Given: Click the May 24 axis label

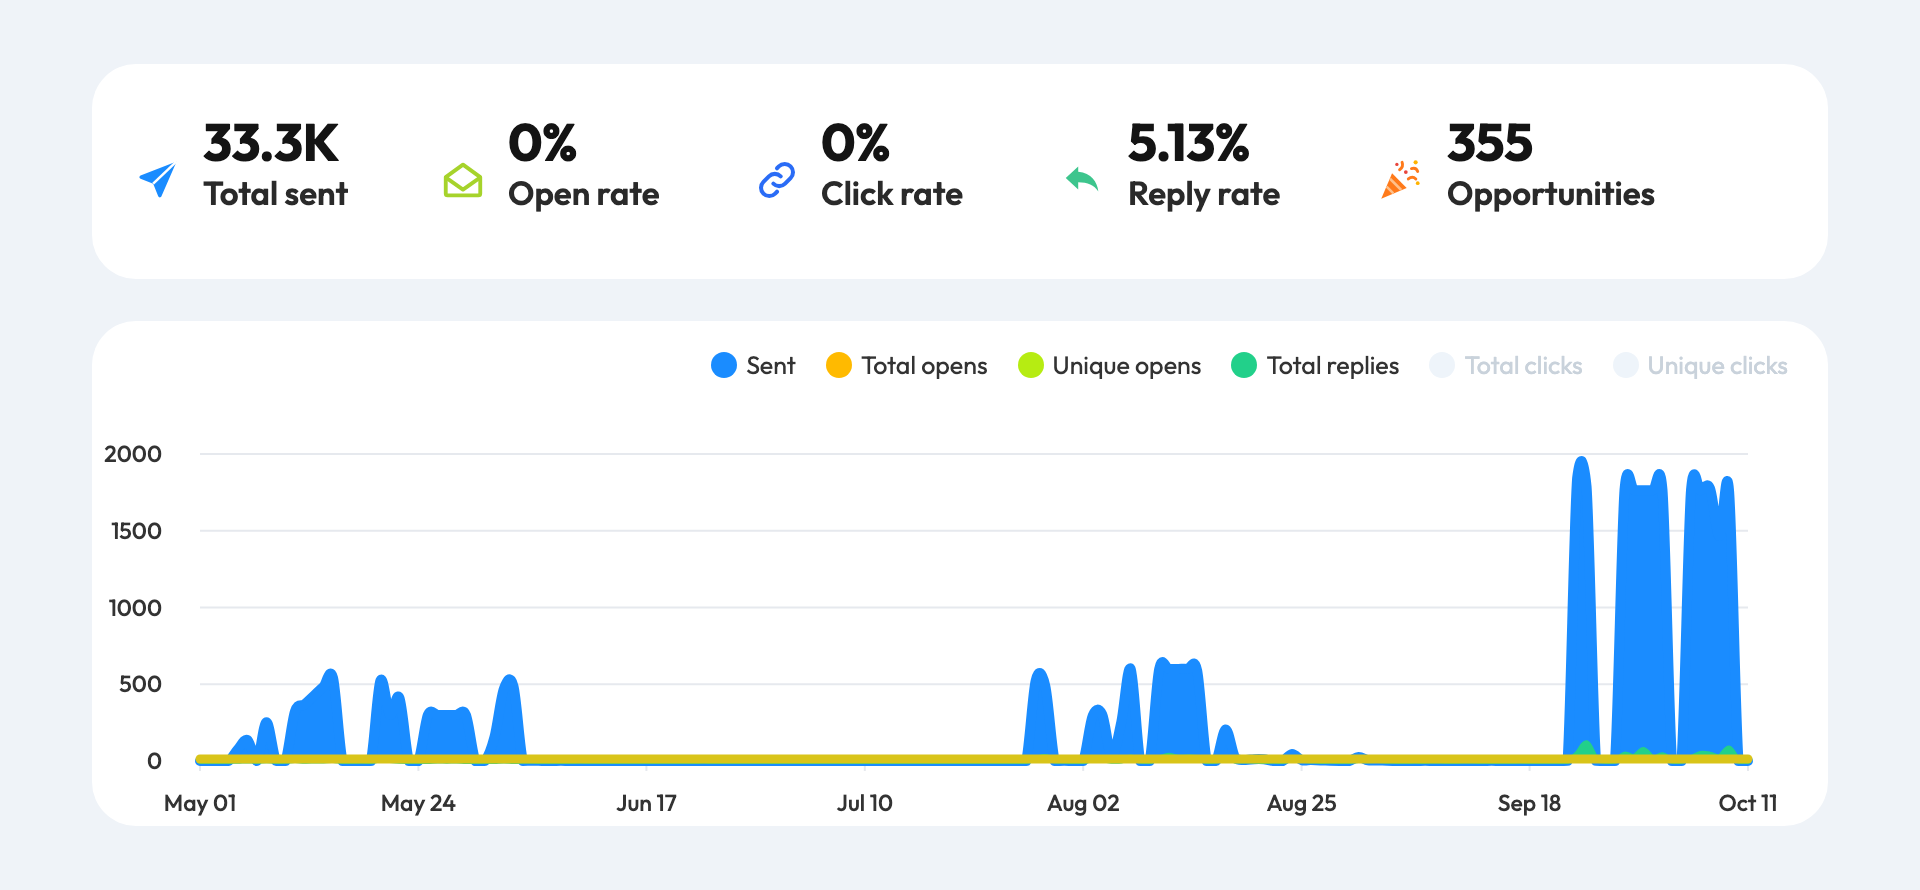Looking at the screenshot, I should [x=418, y=803].
